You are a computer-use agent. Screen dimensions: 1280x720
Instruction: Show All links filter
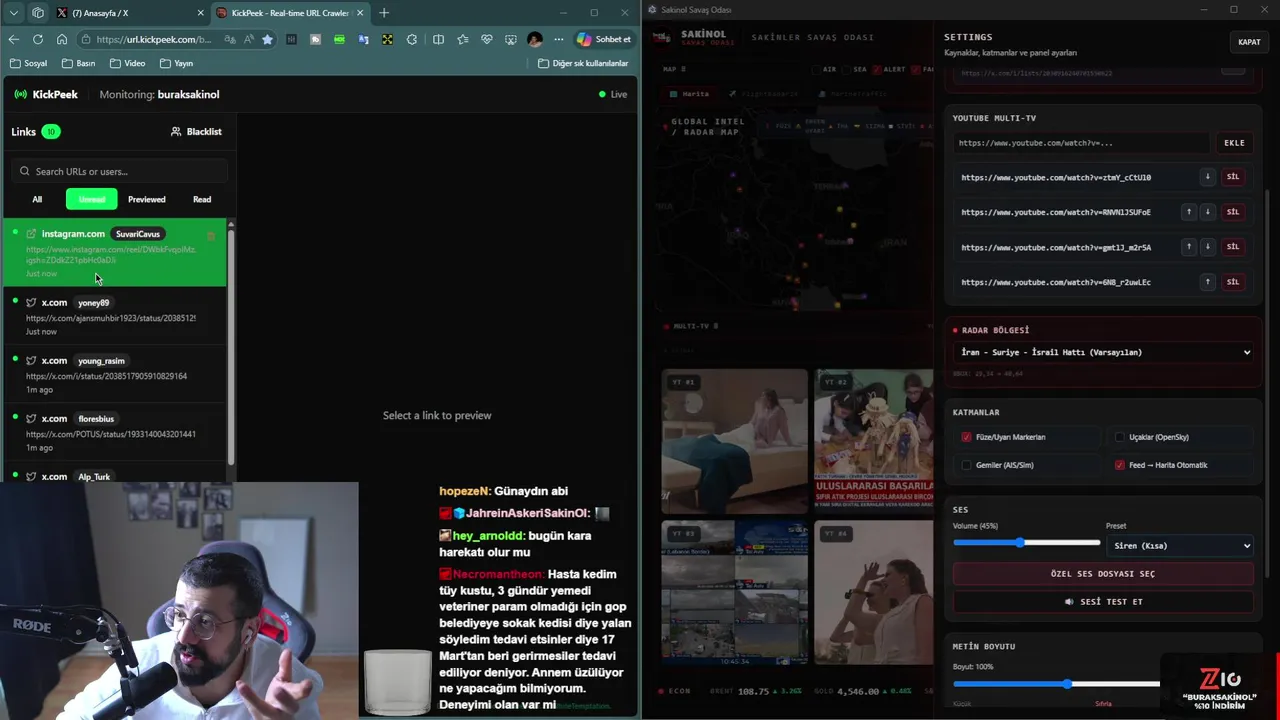click(37, 199)
